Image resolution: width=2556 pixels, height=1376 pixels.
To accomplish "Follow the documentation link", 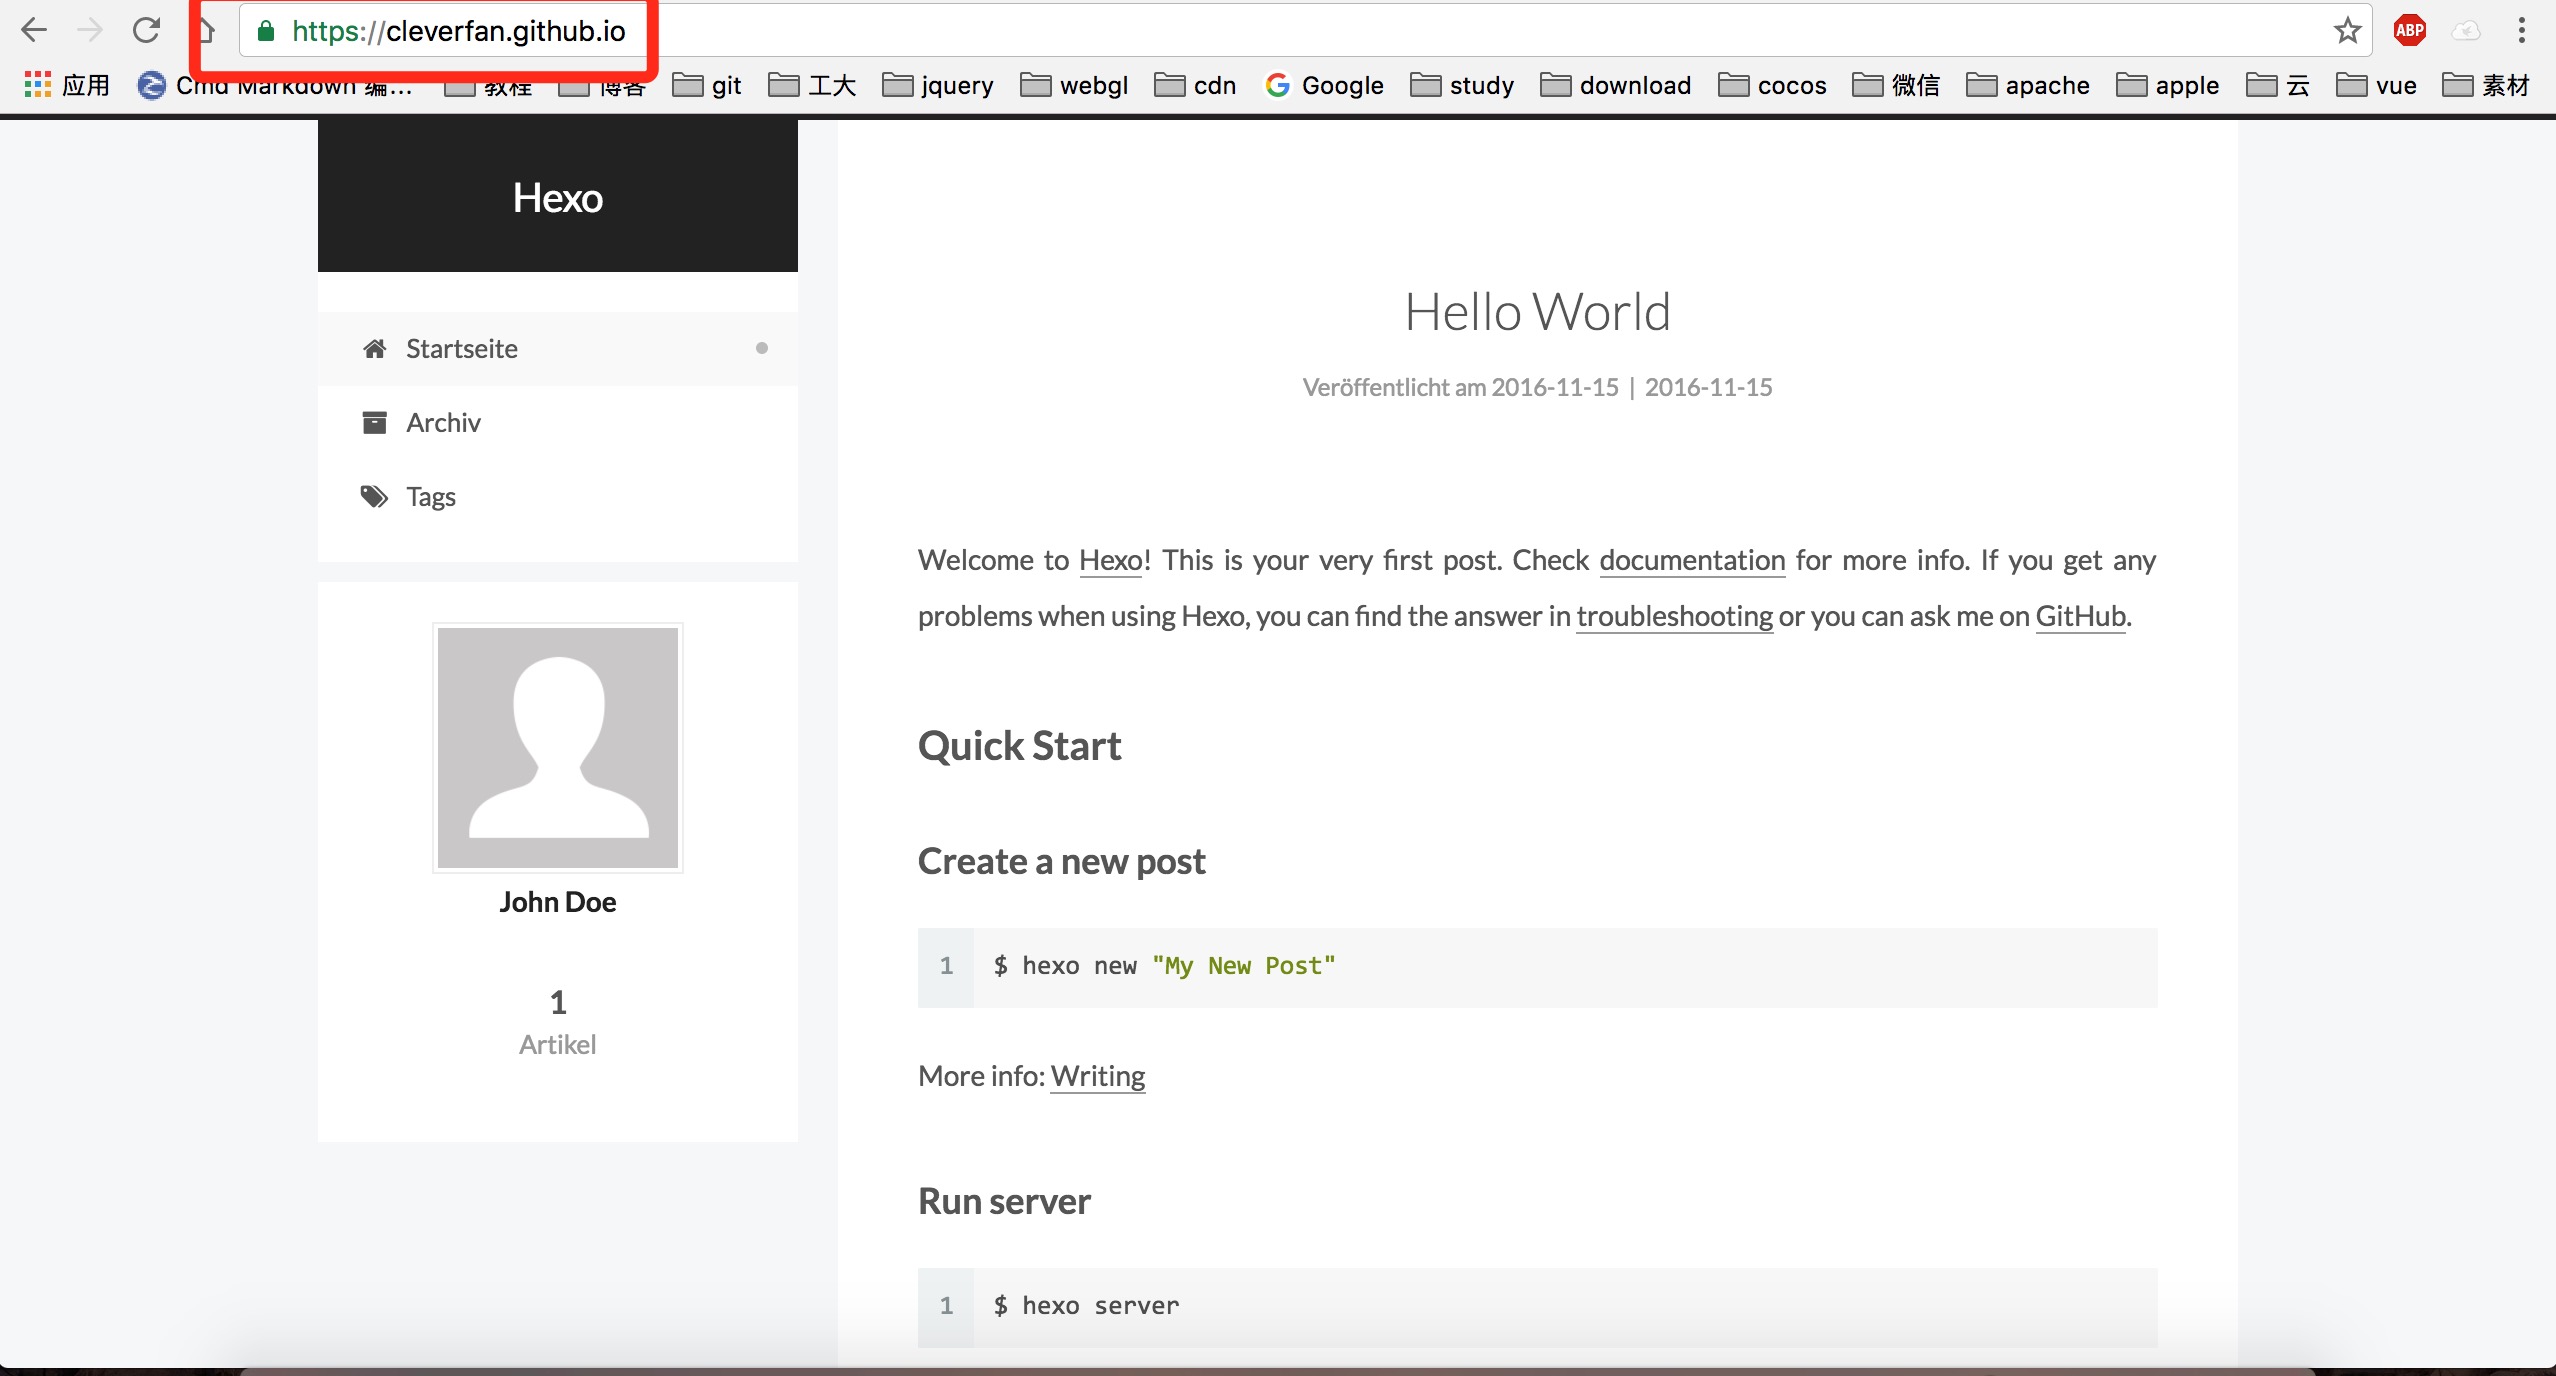I will 1692,560.
